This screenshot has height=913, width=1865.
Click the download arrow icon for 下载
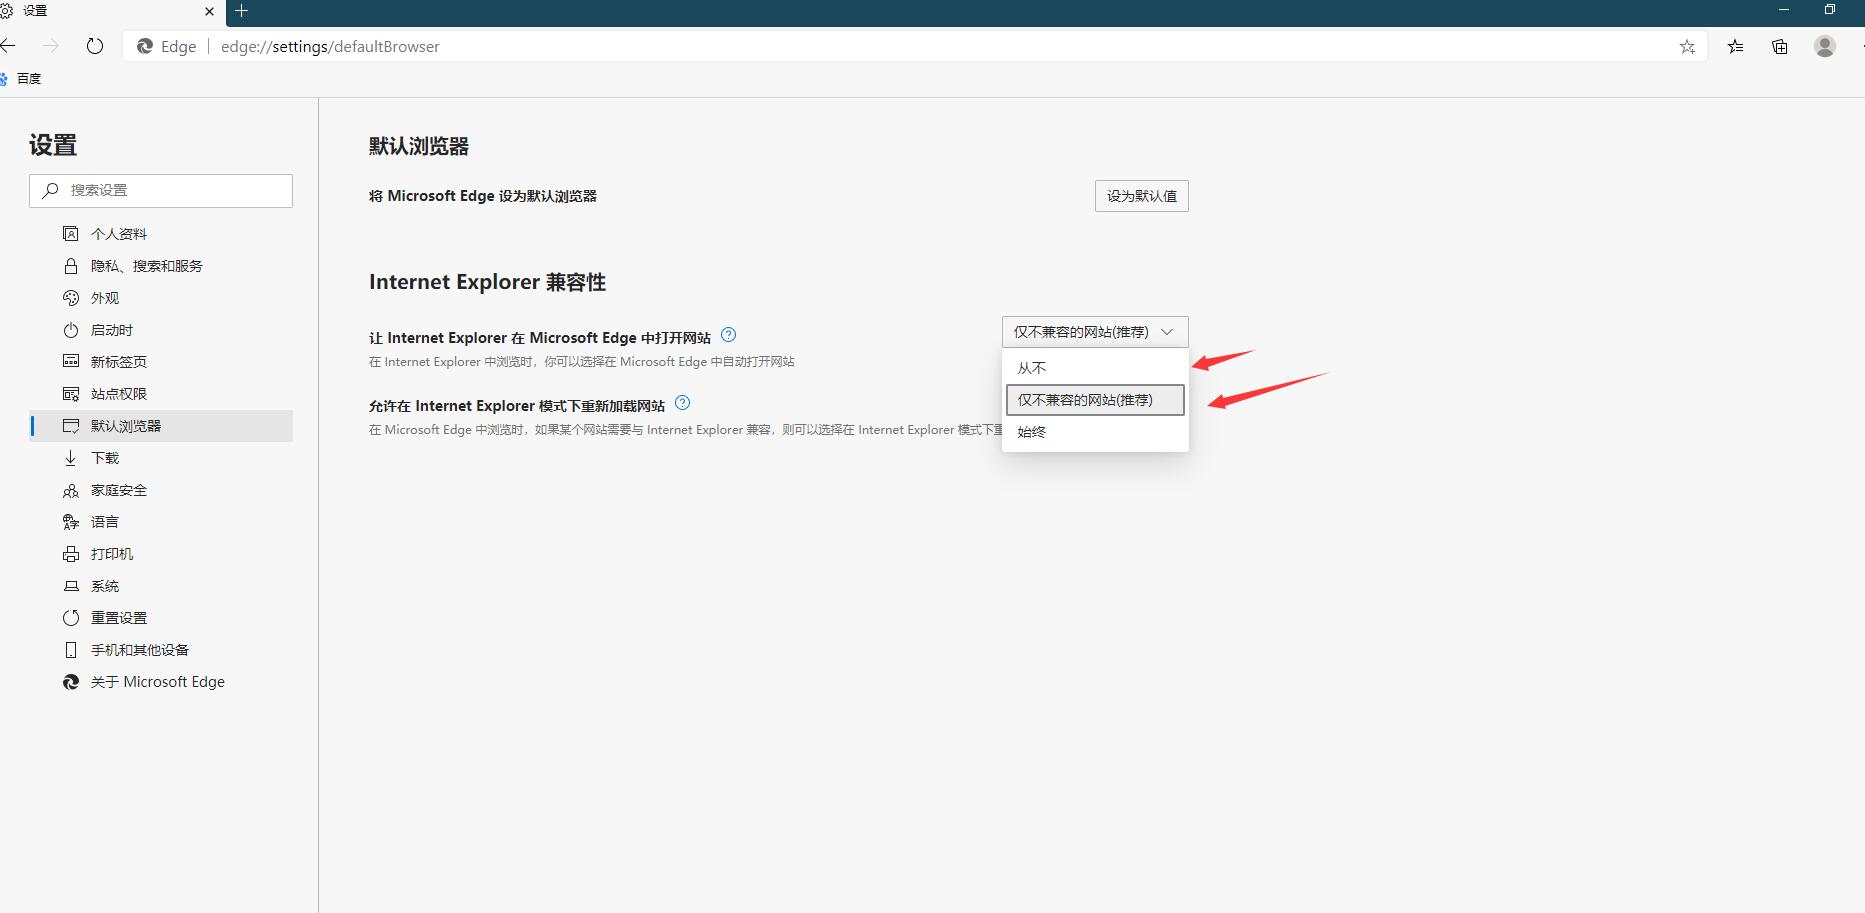[x=71, y=458]
